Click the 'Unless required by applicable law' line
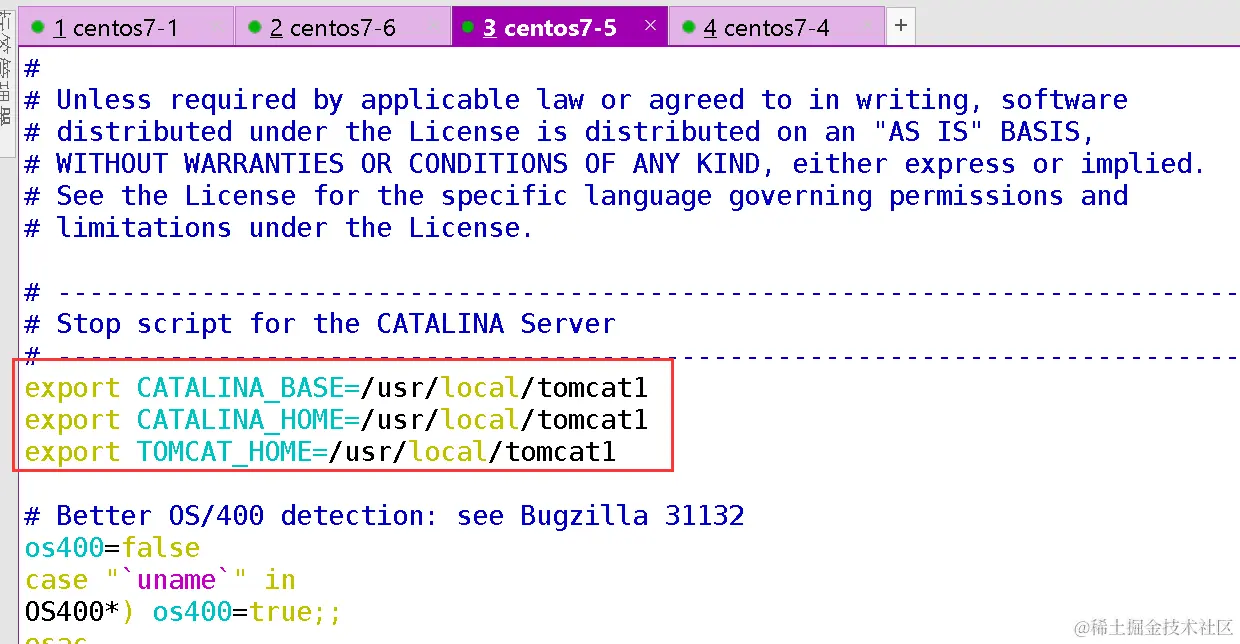Image resolution: width=1240 pixels, height=644 pixels. (576, 100)
